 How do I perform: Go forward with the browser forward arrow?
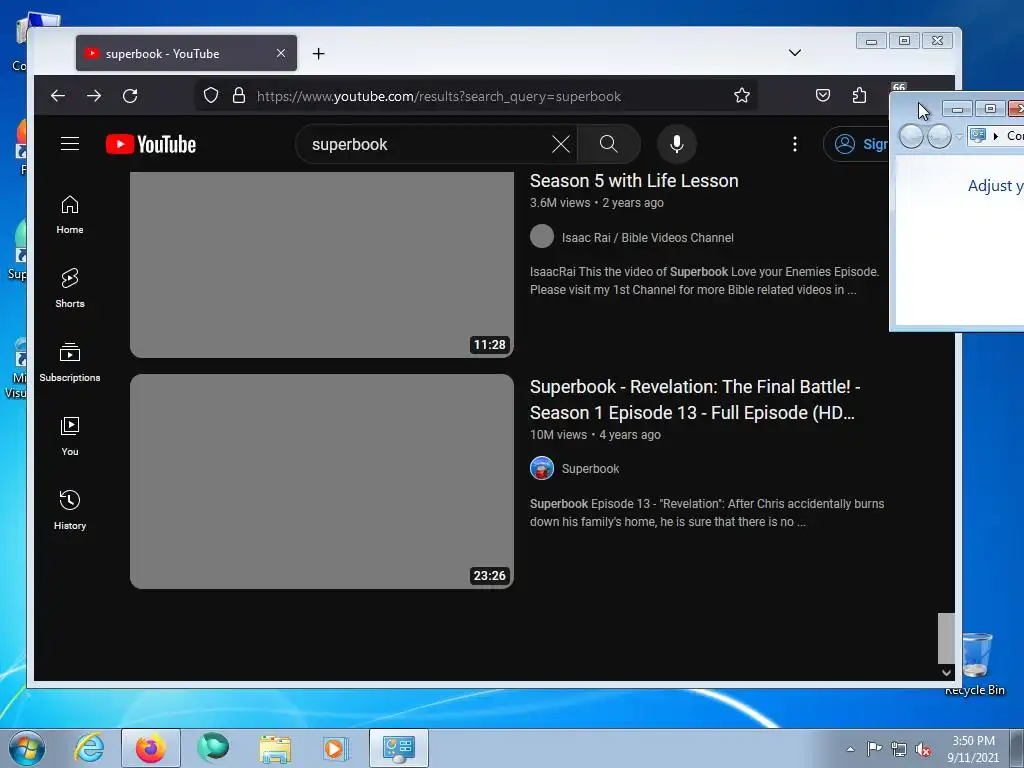pyautogui.click(x=94, y=96)
